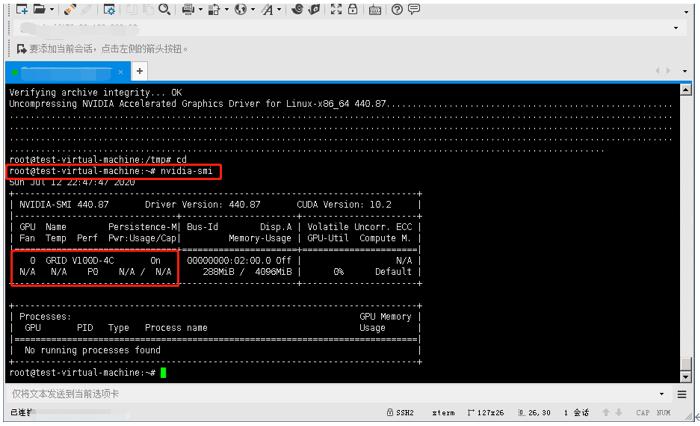Select the active blue session tab
The image size is (700, 426).
(67, 71)
